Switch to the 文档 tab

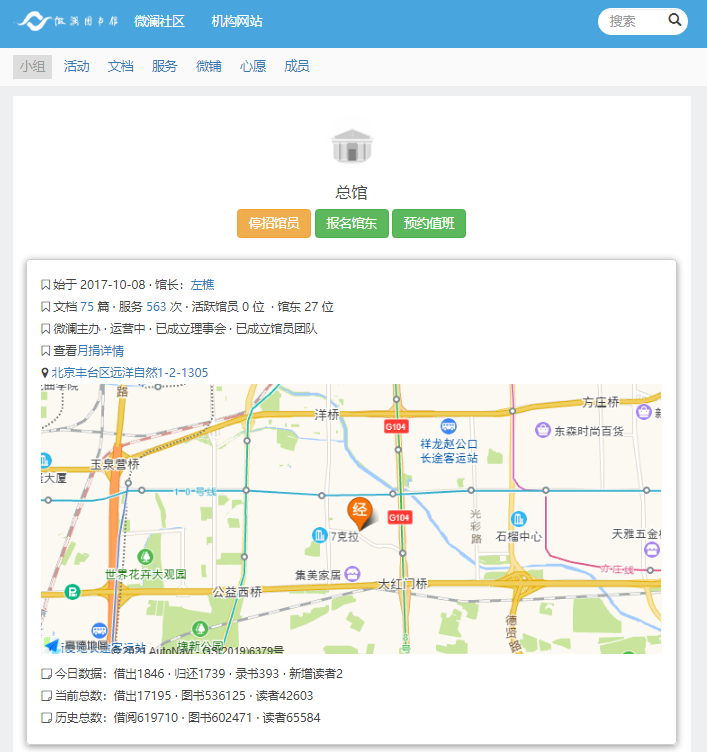click(121, 66)
